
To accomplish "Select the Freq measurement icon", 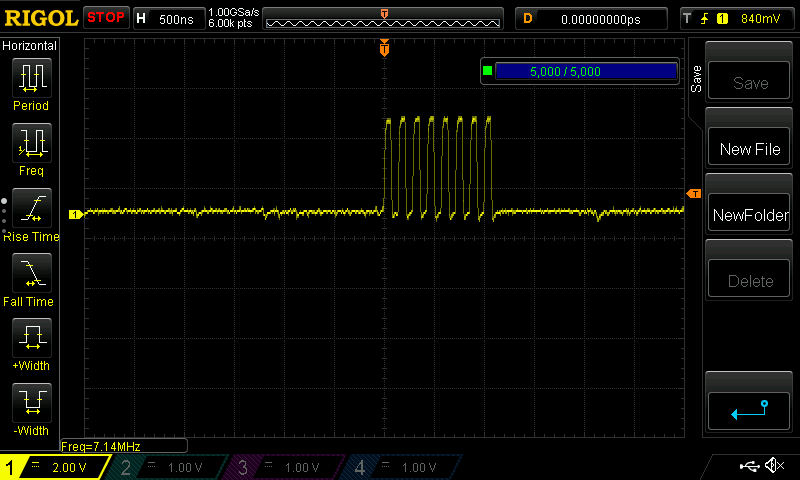I will pos(31,141).
